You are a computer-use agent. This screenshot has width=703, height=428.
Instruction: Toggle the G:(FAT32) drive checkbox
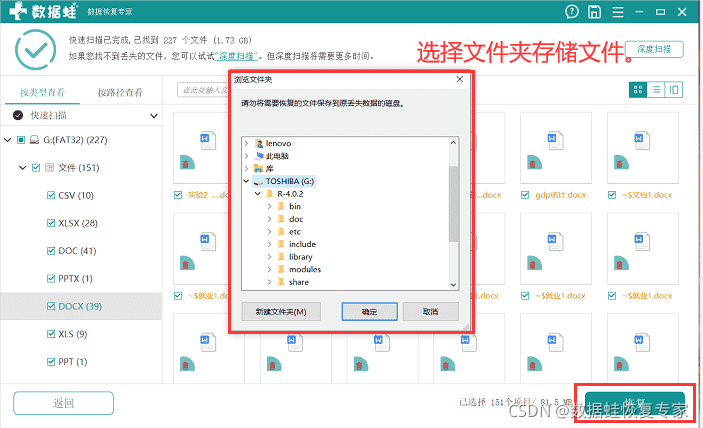point(21,140)
